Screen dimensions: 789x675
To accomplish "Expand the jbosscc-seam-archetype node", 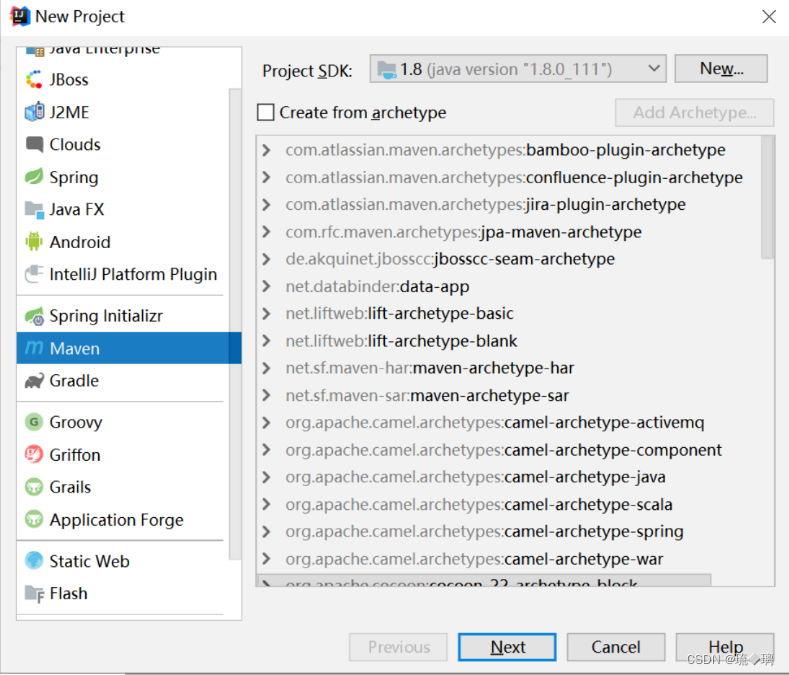I will (267, 259).
